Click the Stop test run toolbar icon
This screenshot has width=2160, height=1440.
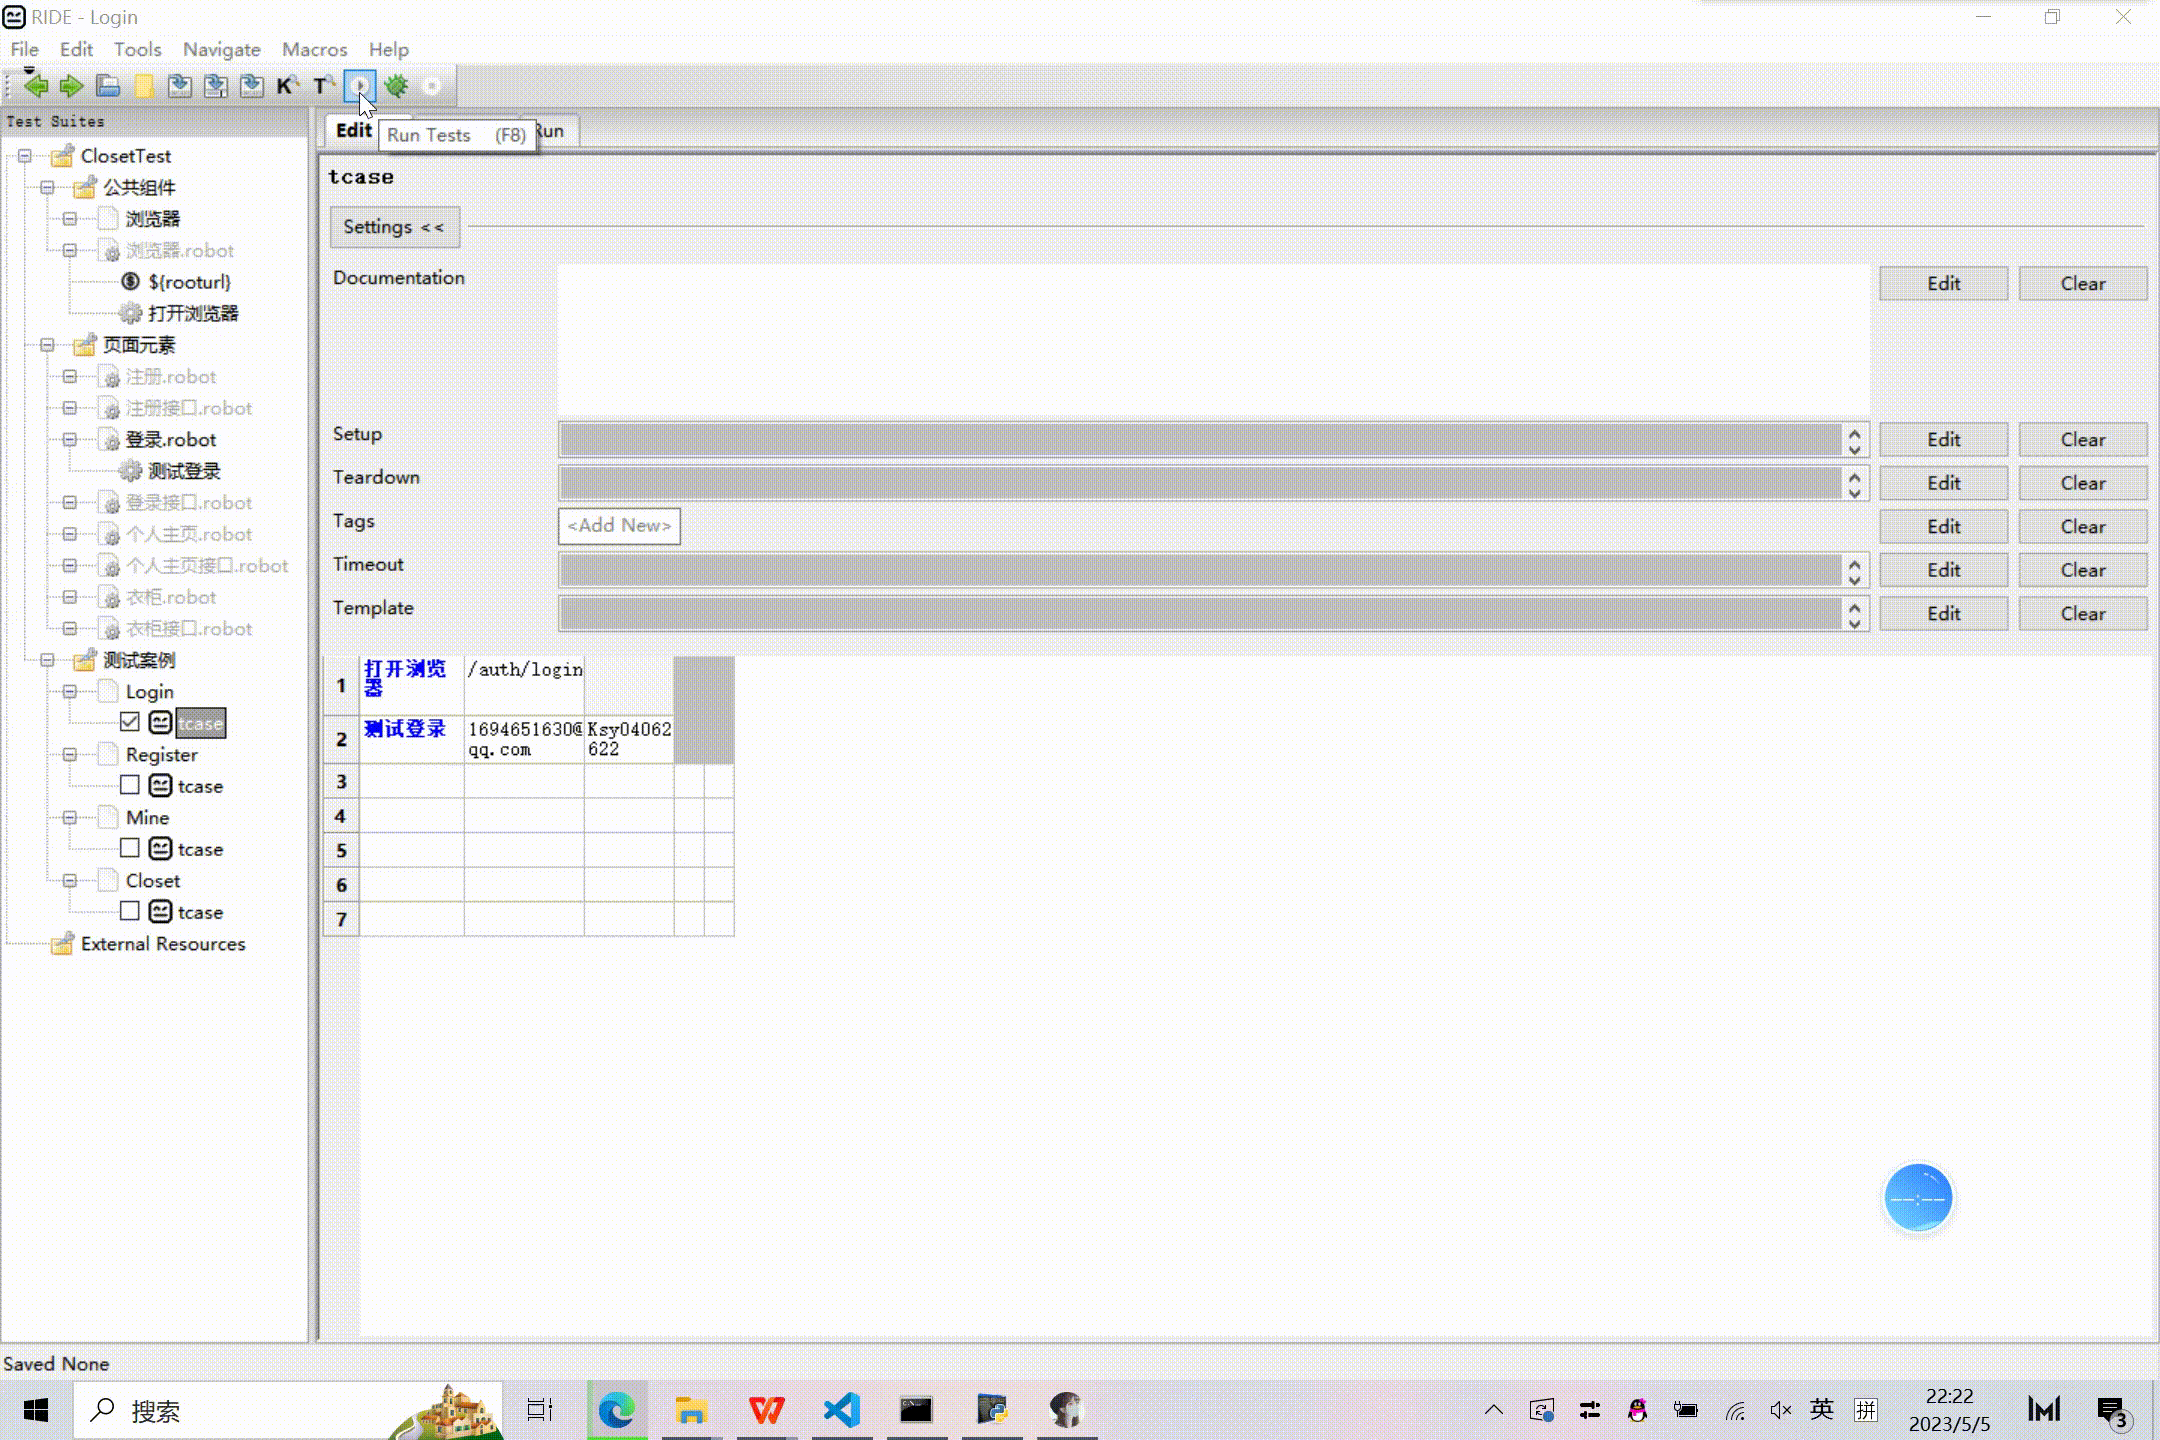(x=432, y=87)
